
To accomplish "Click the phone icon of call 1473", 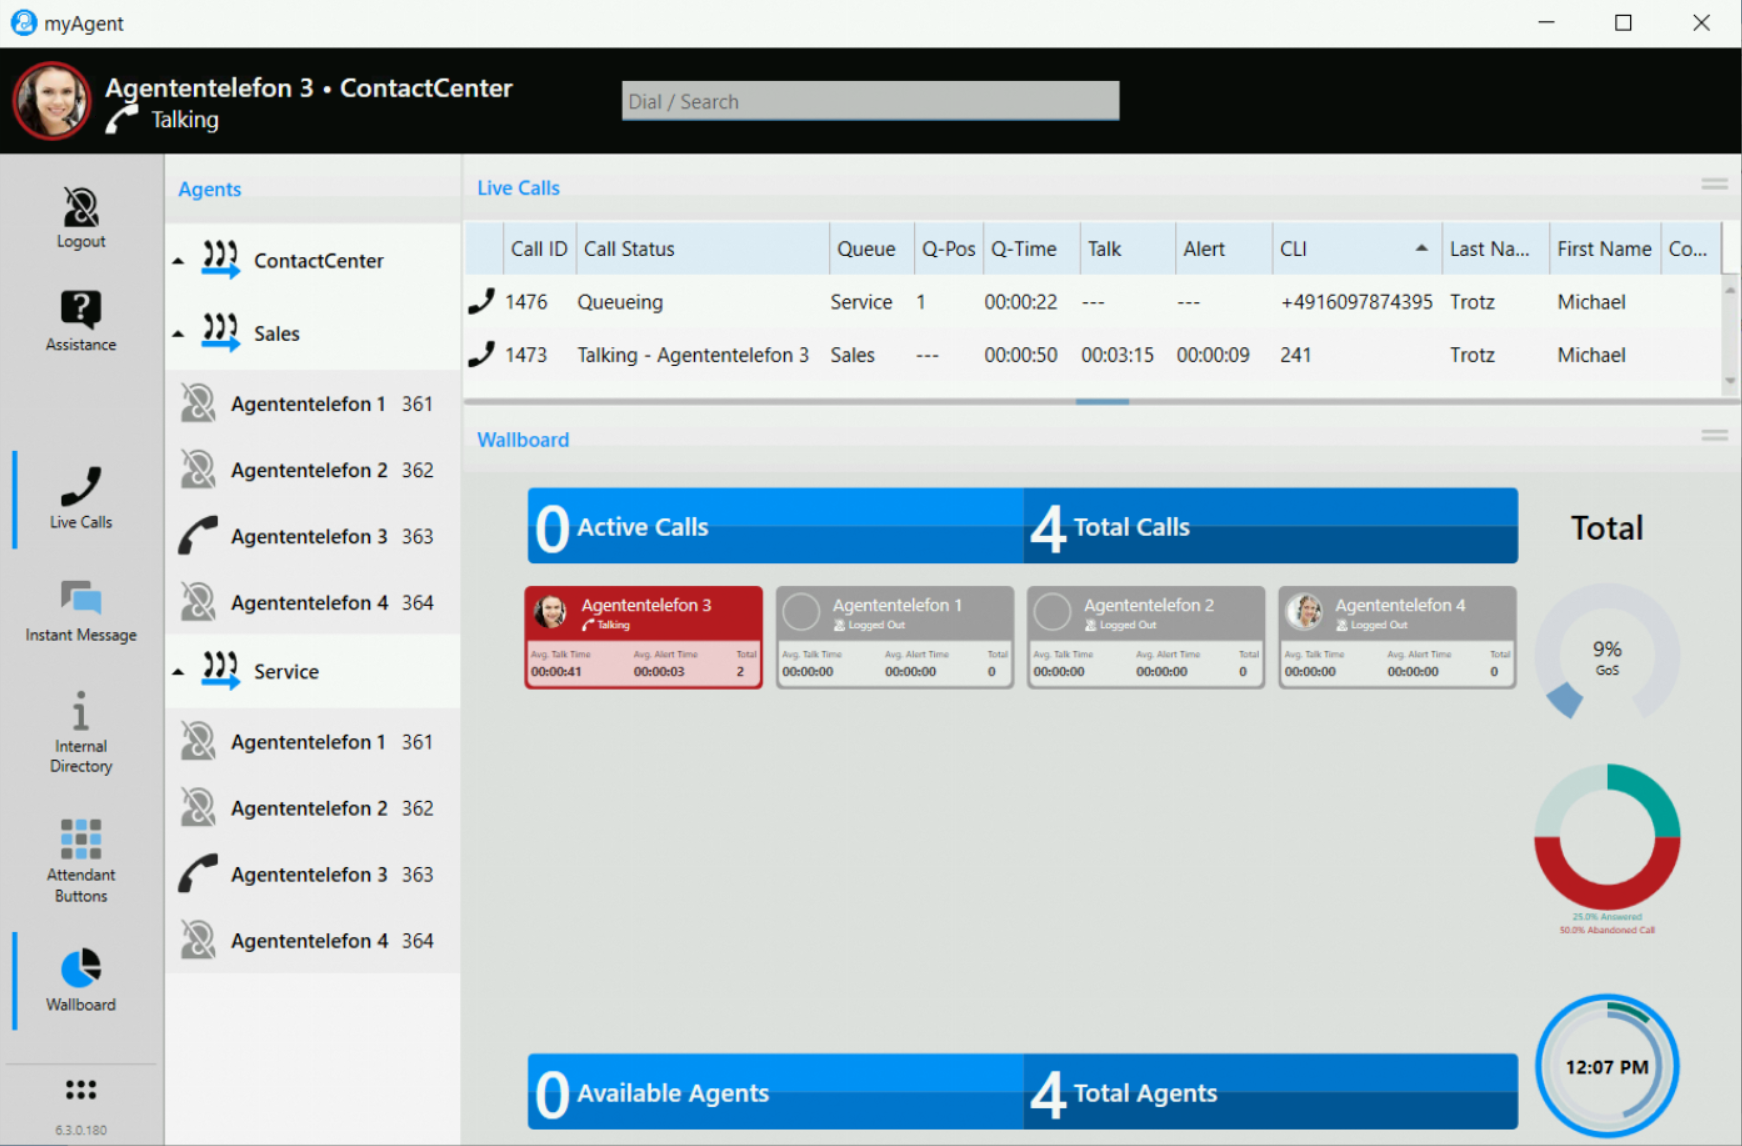I will pos(482,354).
